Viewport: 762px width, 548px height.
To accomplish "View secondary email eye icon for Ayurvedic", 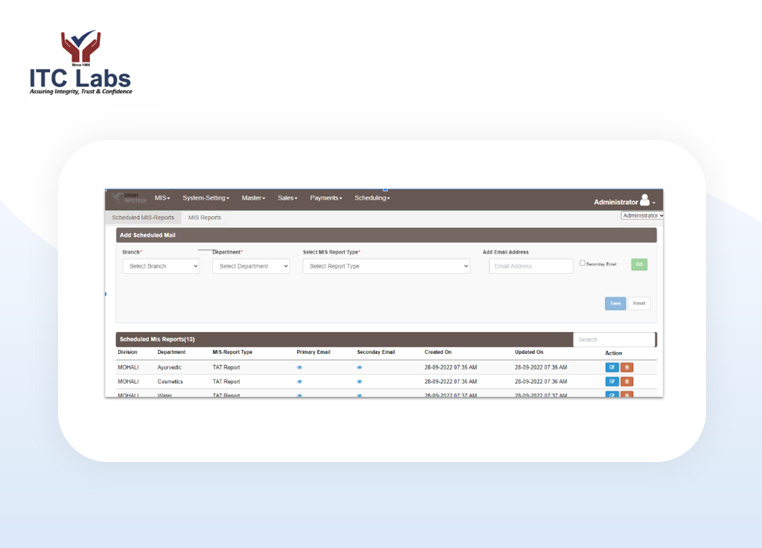I will coord(359,368).
